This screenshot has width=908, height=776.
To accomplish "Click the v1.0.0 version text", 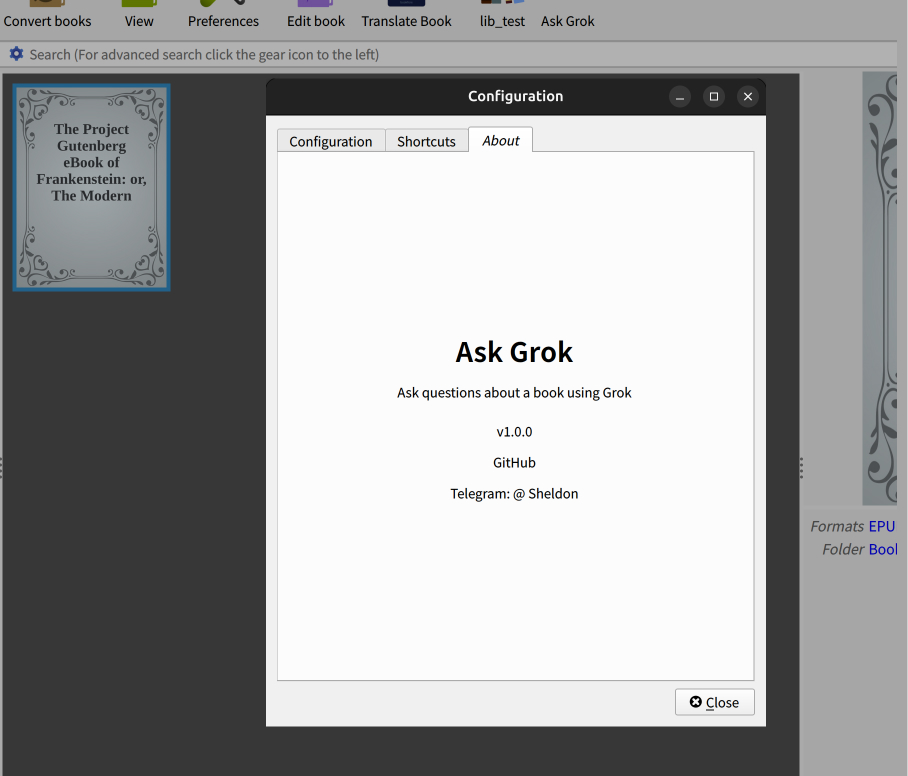I will click(514, 432).
